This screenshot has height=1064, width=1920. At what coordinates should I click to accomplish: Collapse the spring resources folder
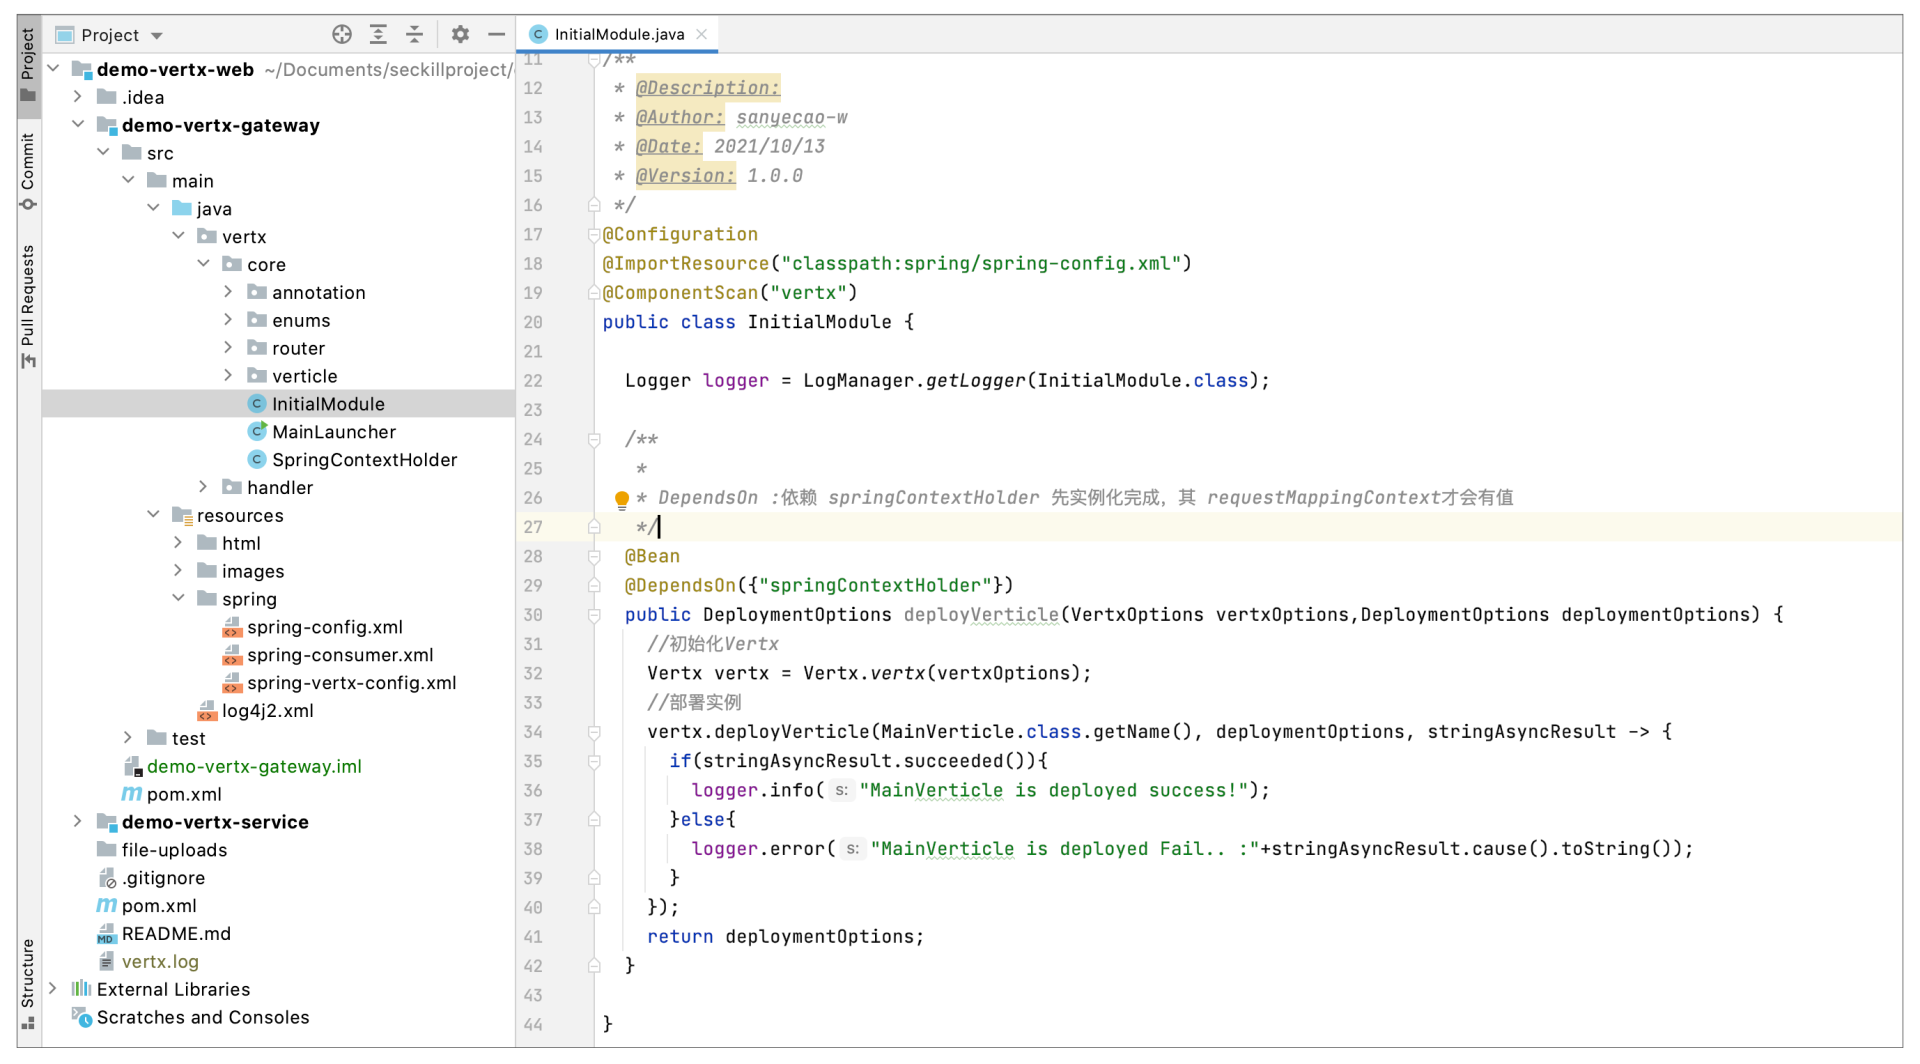pyautogui.click(x=178, y=599)
